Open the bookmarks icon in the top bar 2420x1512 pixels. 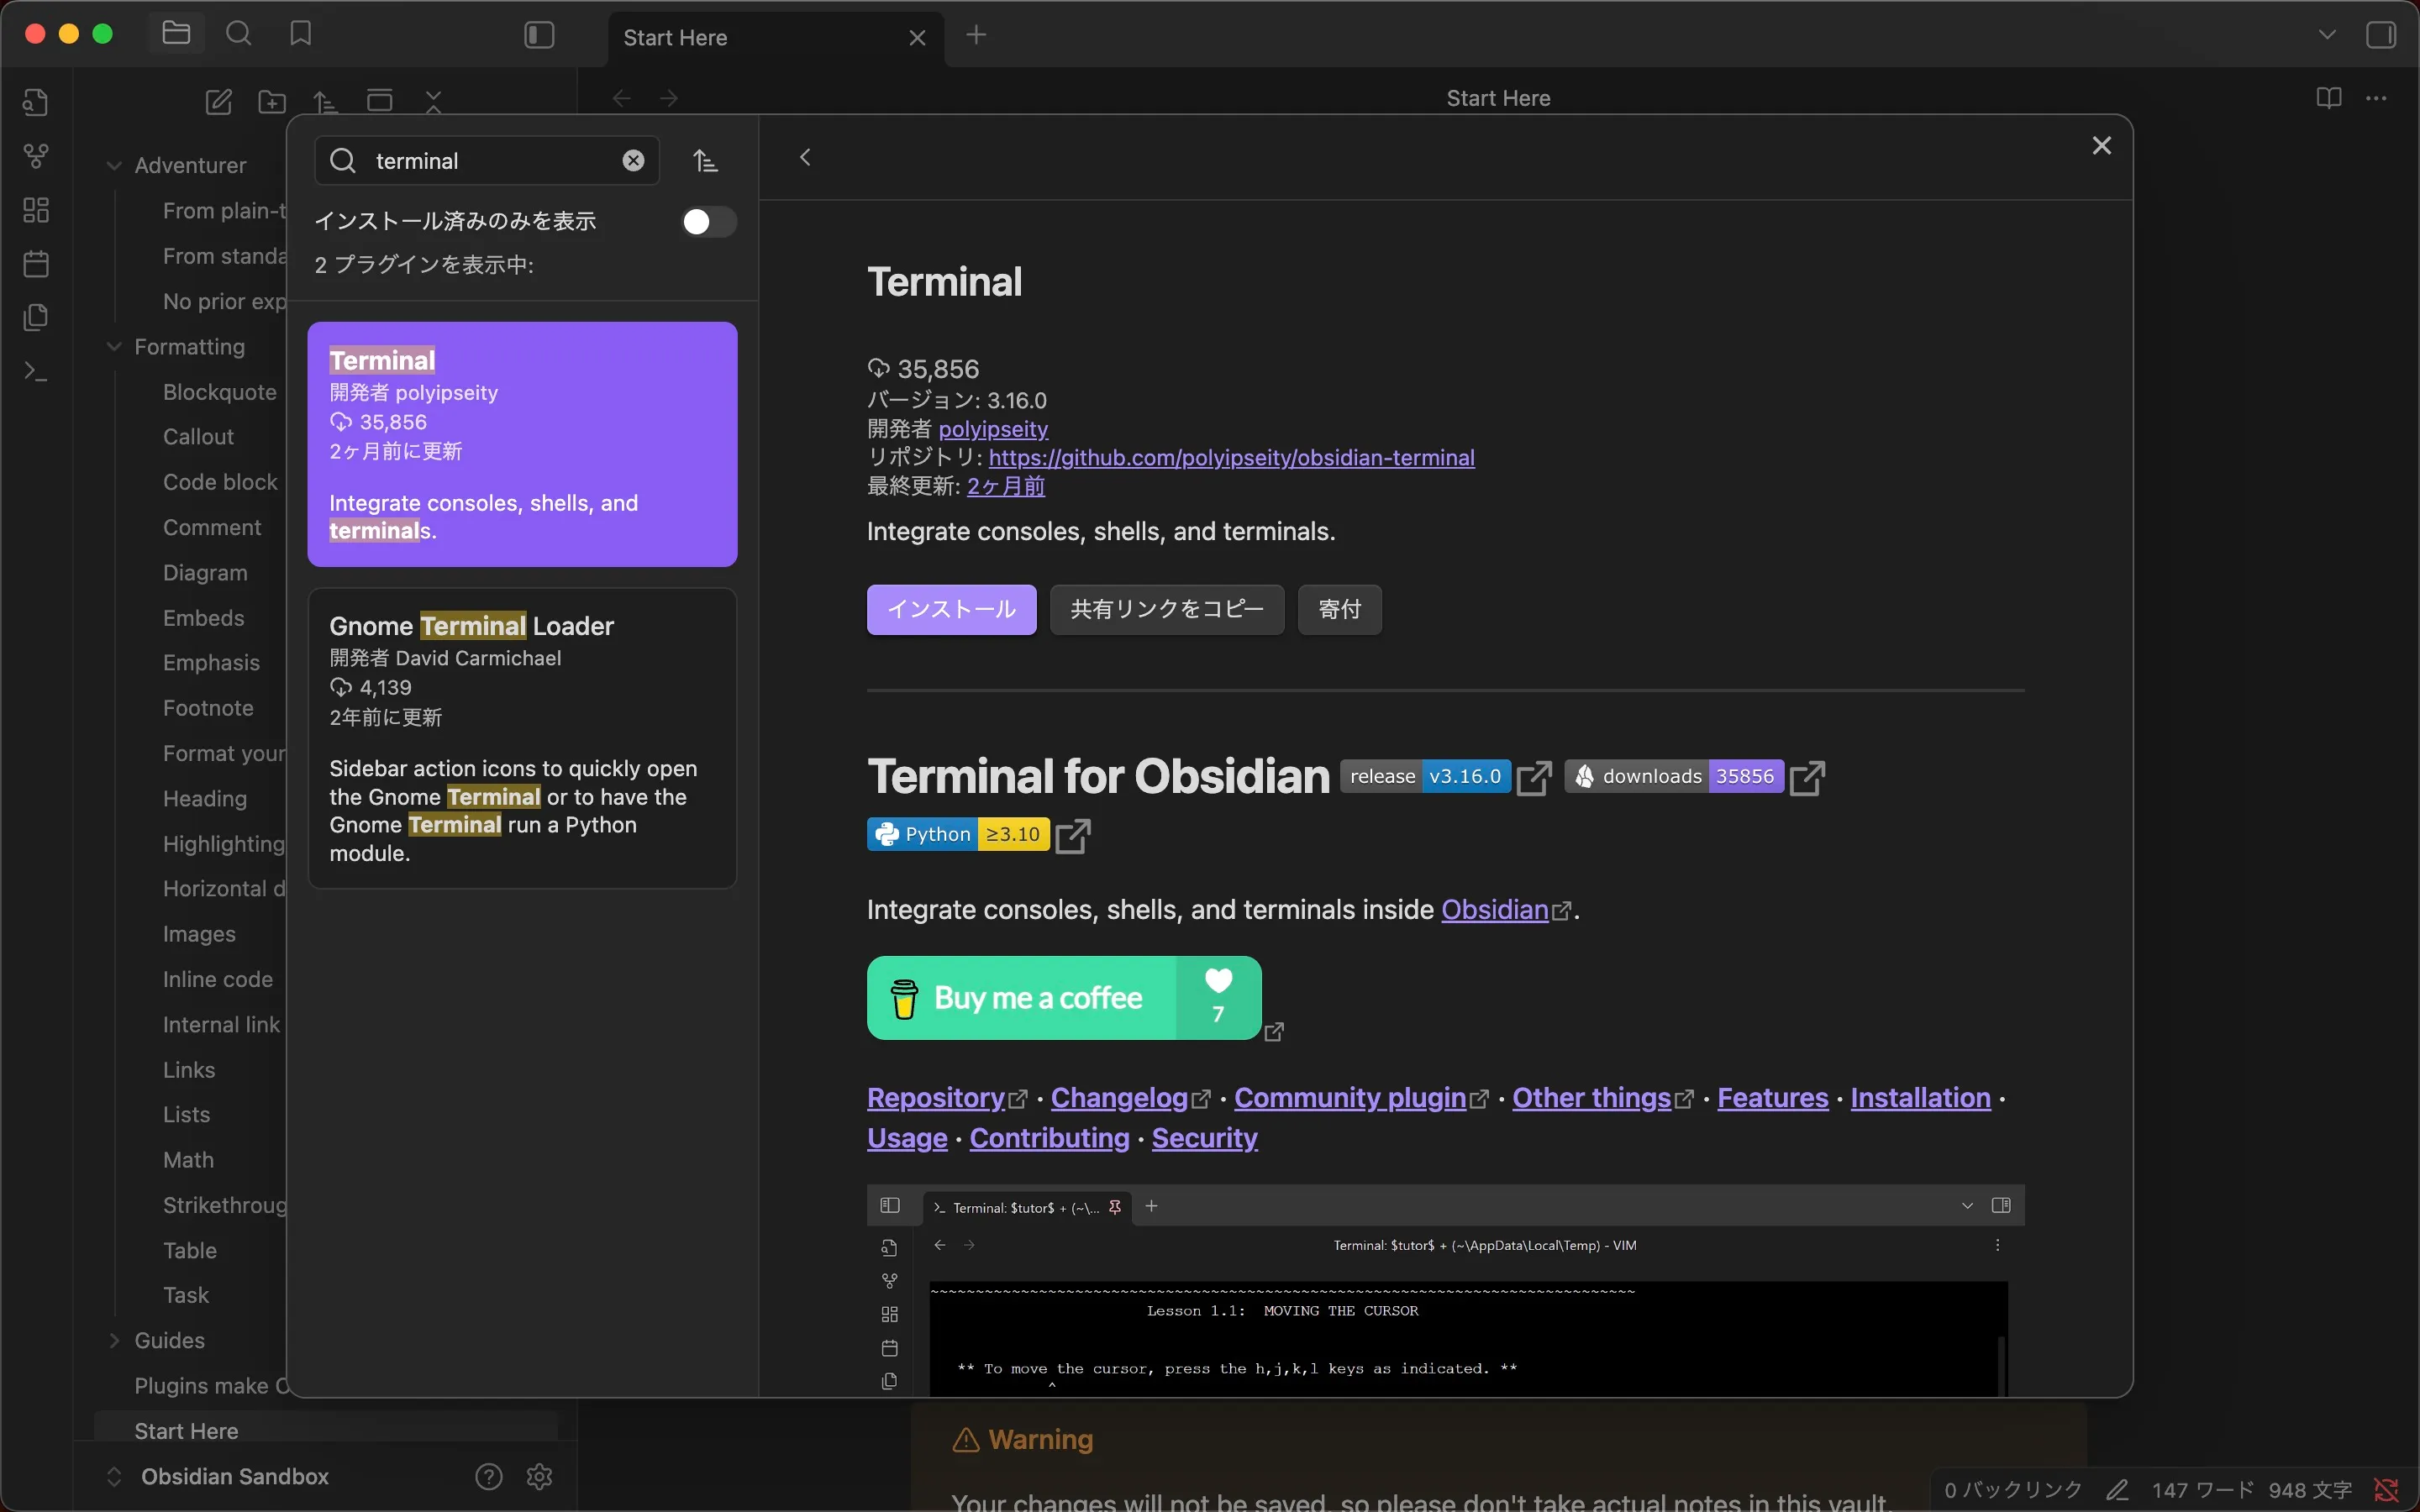pyautogui.click(x=300, y=34)
